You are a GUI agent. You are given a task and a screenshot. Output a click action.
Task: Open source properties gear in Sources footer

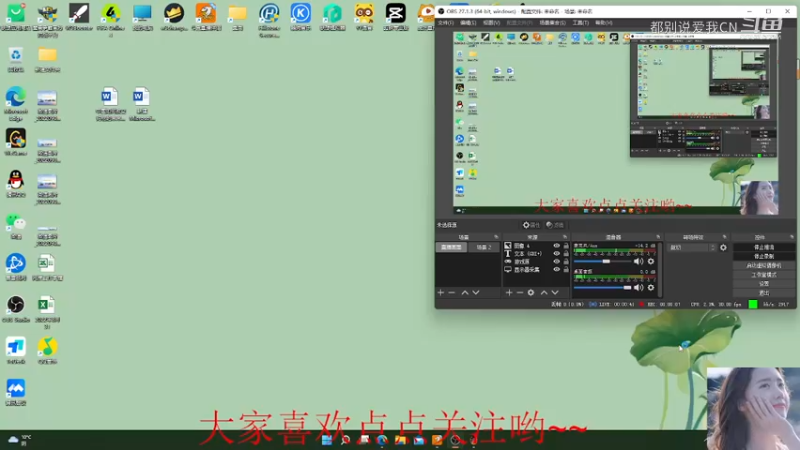[x=531, y=292]
